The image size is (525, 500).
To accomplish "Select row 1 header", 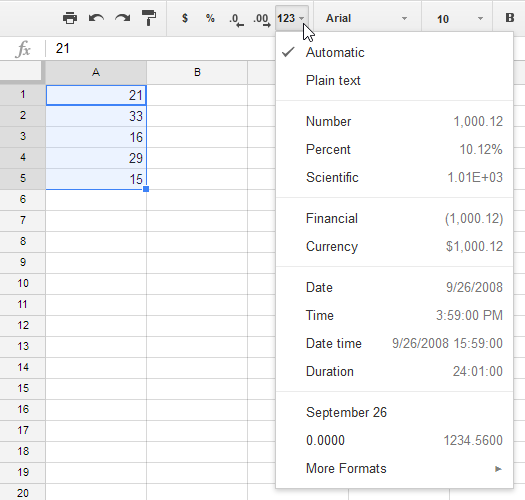I will click(22, 95).
